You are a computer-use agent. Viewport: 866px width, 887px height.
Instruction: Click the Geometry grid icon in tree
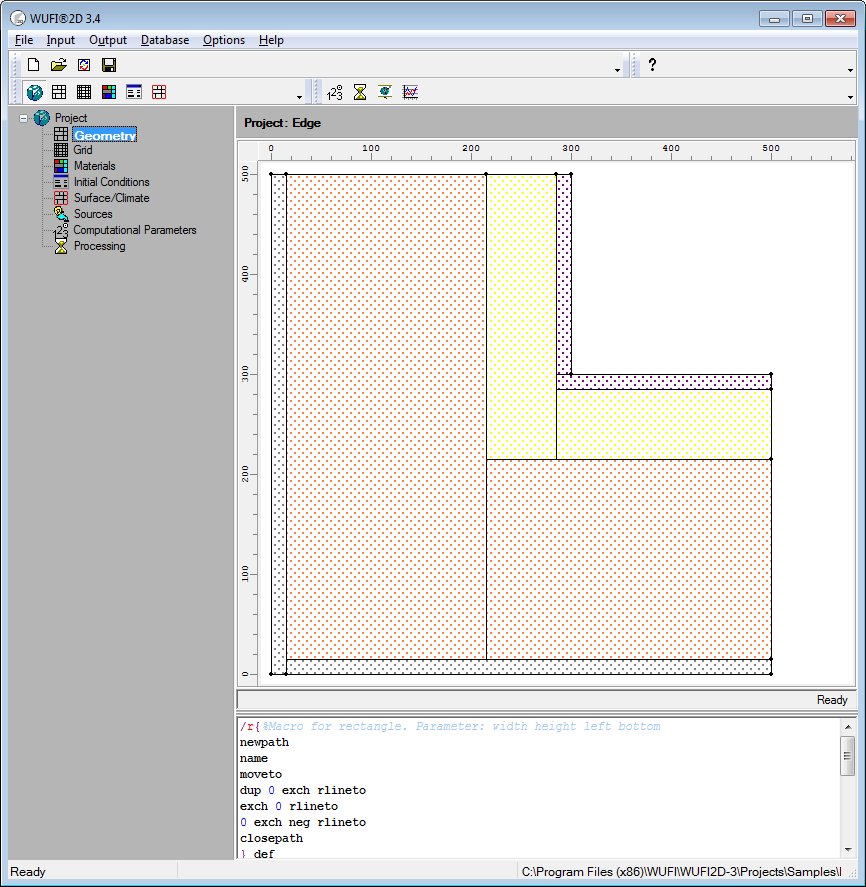coord(61,134)
